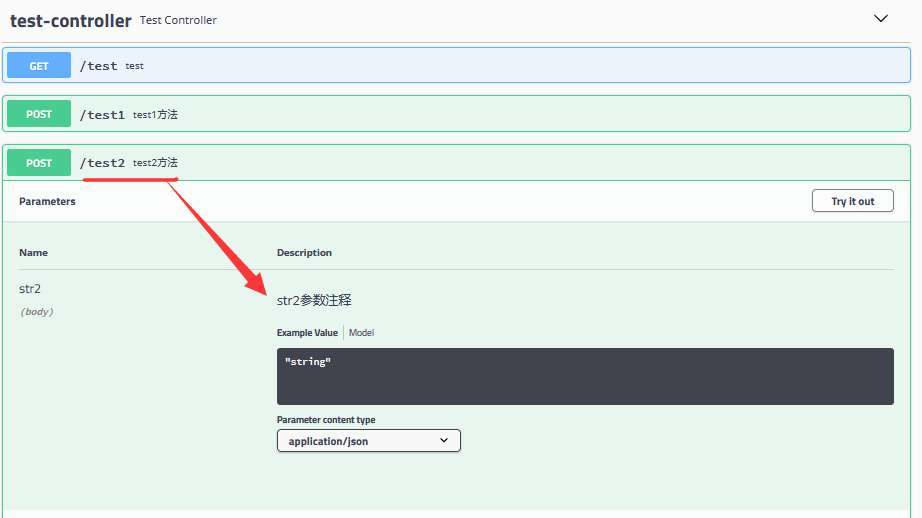Select the str2 parameter name
The image size is (922, 518).
click(30, 289)
